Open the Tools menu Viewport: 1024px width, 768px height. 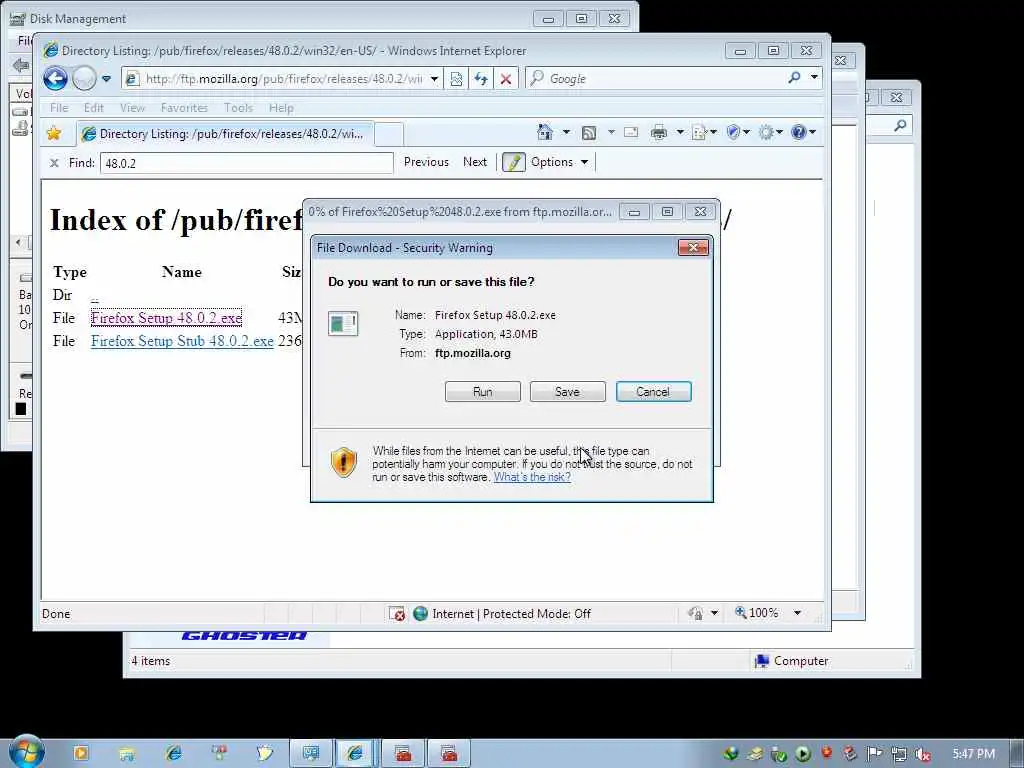(238, 108)
